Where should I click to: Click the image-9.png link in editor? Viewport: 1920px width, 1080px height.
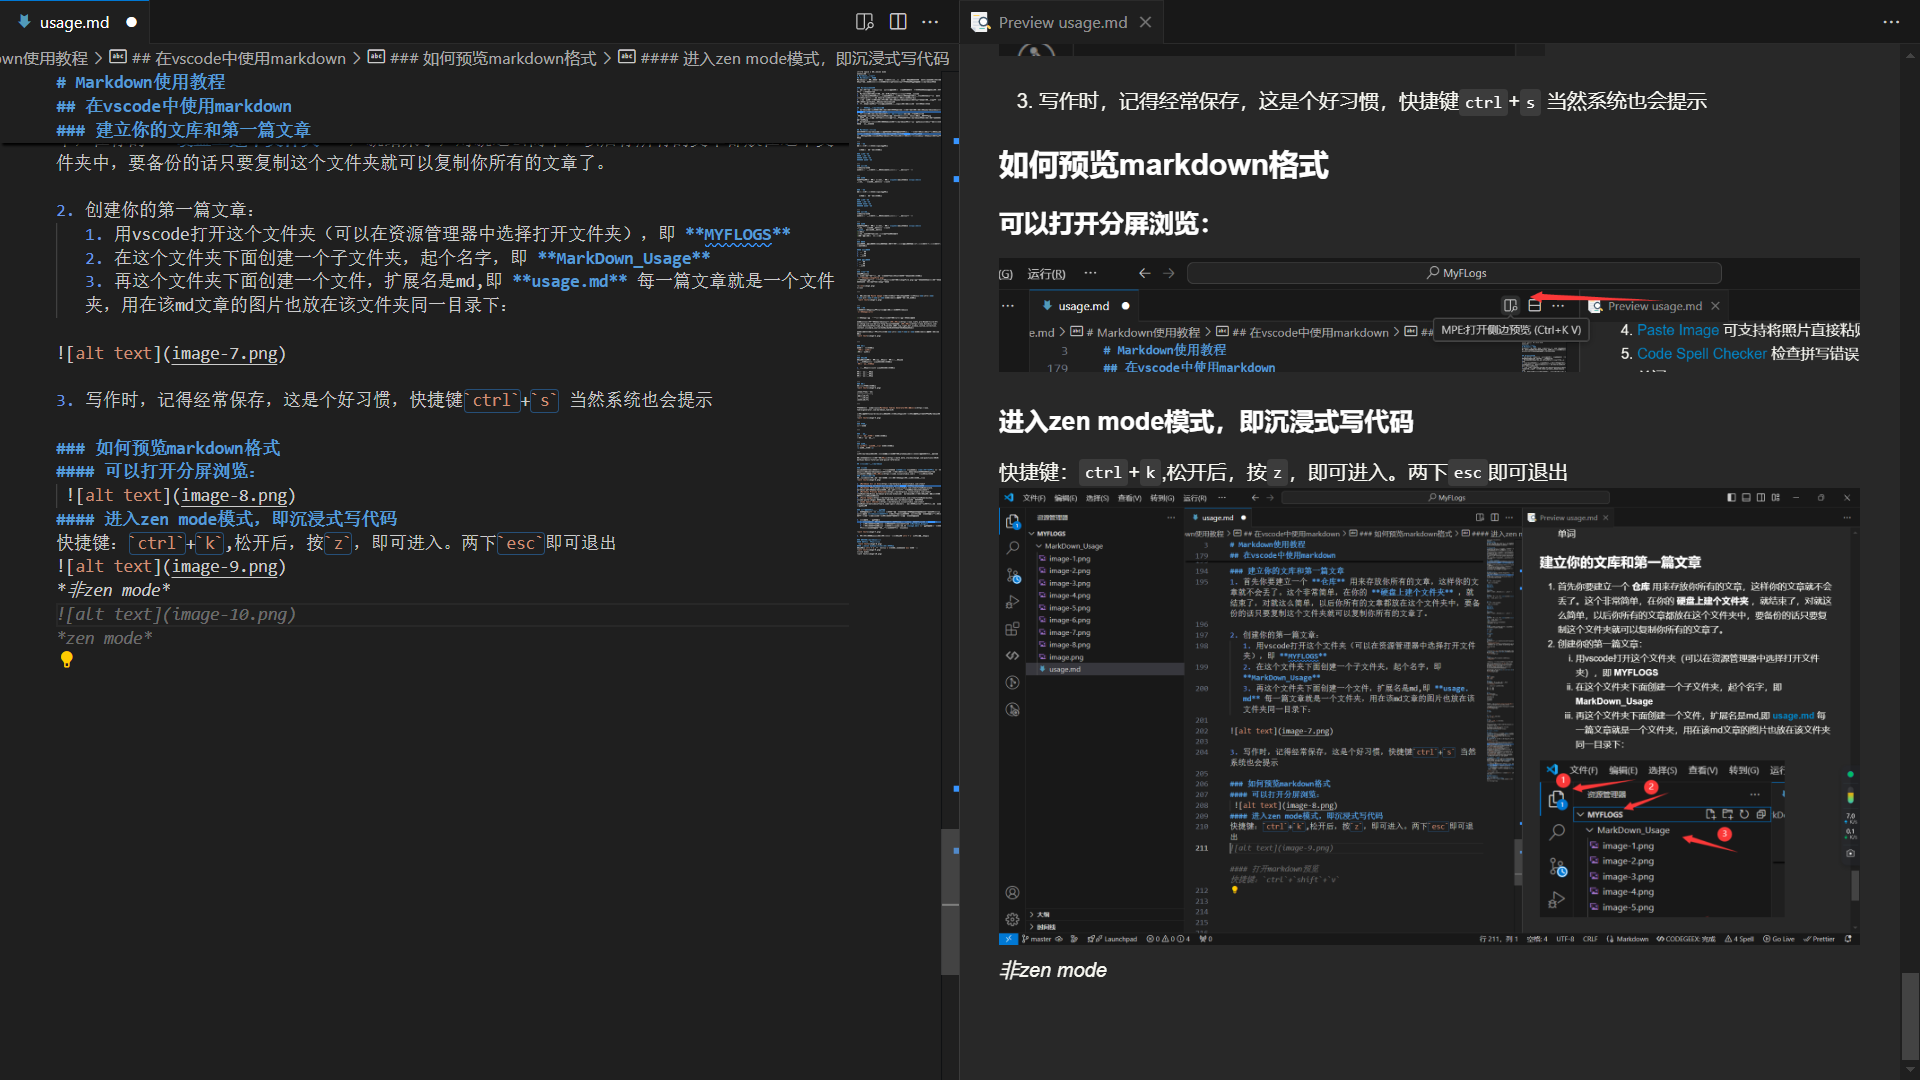point(227,566)
